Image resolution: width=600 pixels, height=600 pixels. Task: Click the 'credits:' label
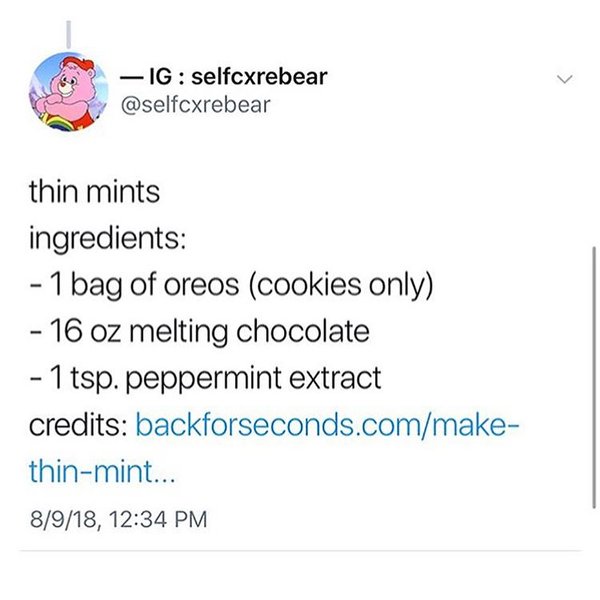point(76,427)
